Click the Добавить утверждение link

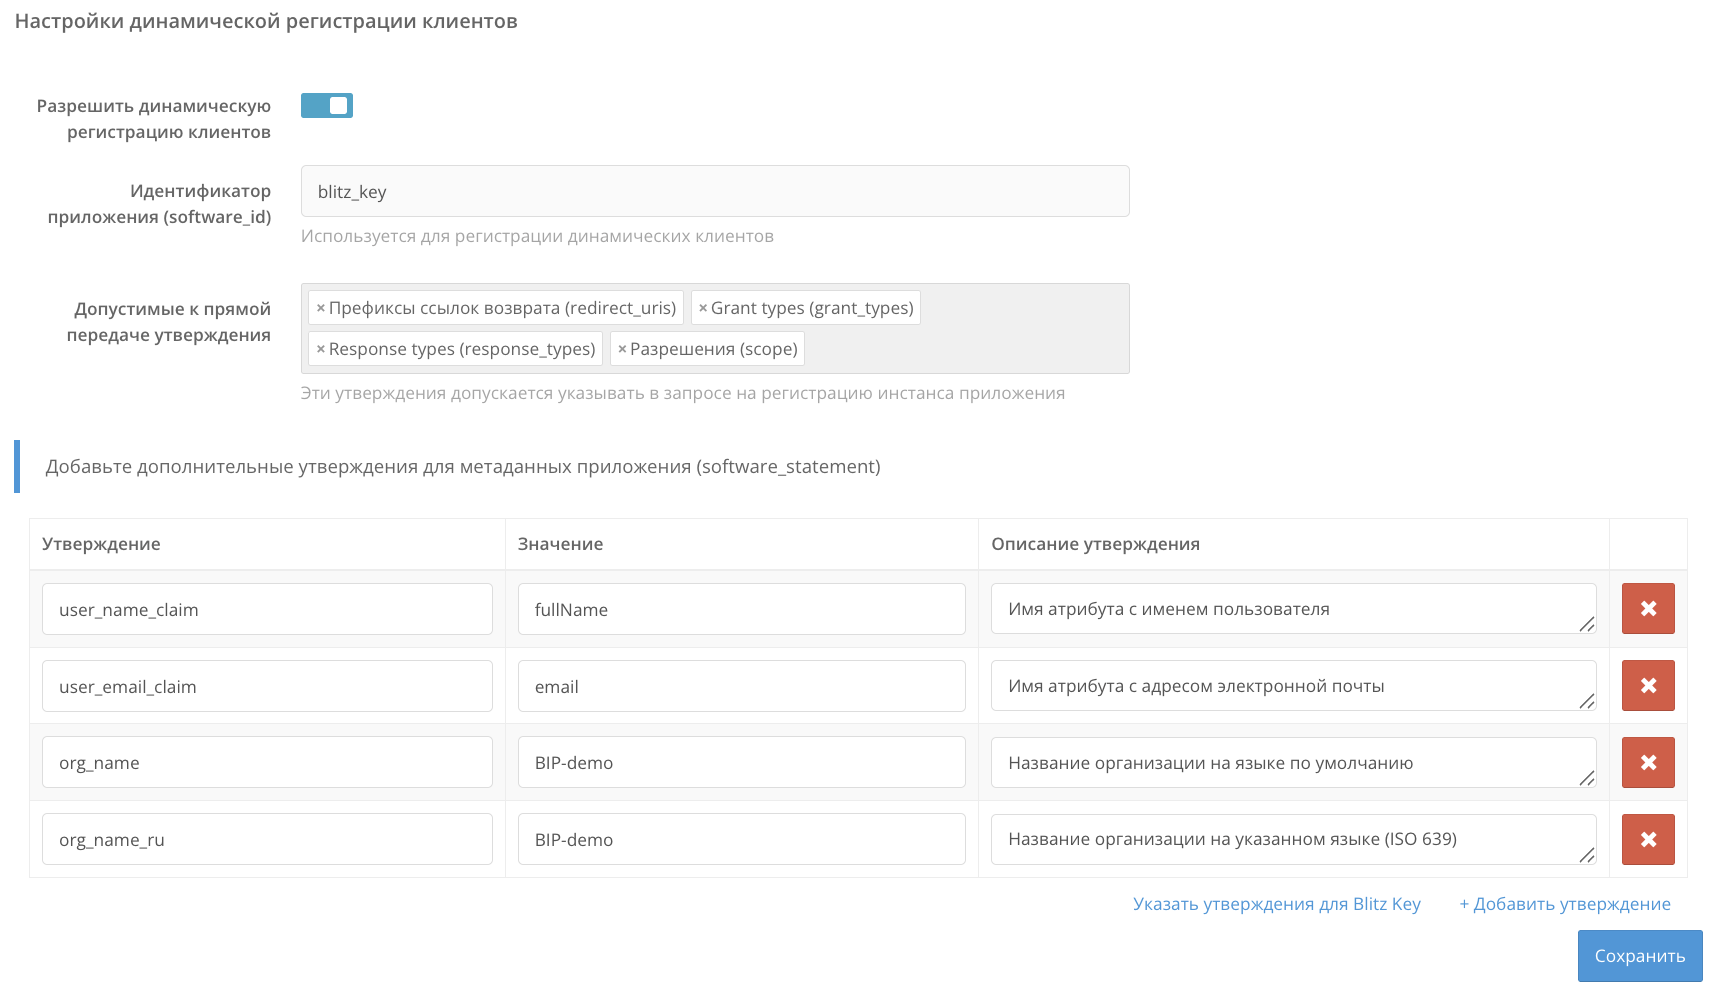click(x=1564, y=904)
